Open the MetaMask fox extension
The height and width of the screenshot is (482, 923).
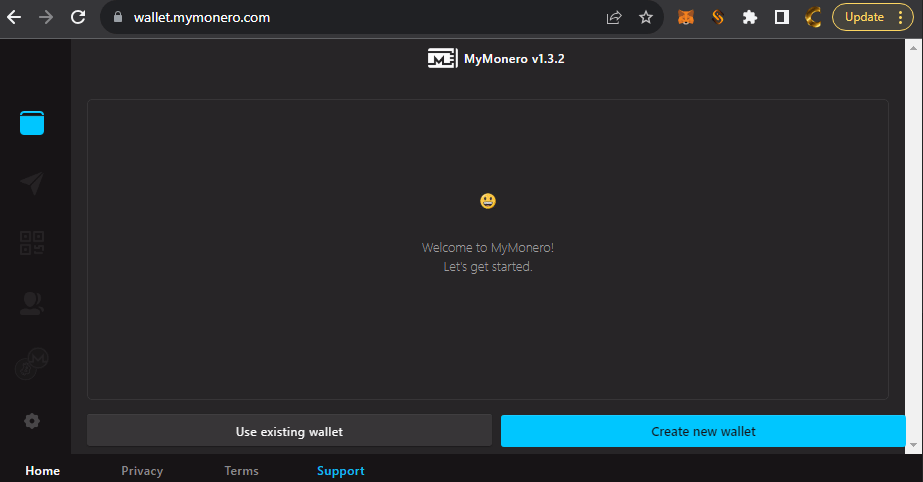click(x=686, y=17)
